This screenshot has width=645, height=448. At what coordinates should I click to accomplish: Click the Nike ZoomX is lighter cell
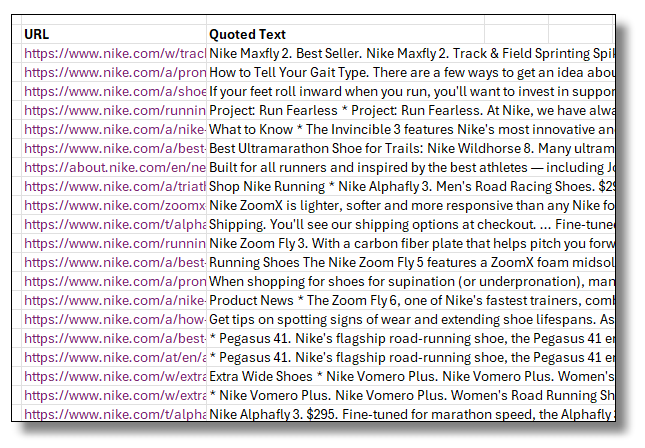pyautogui.click(x=410, y=205)
